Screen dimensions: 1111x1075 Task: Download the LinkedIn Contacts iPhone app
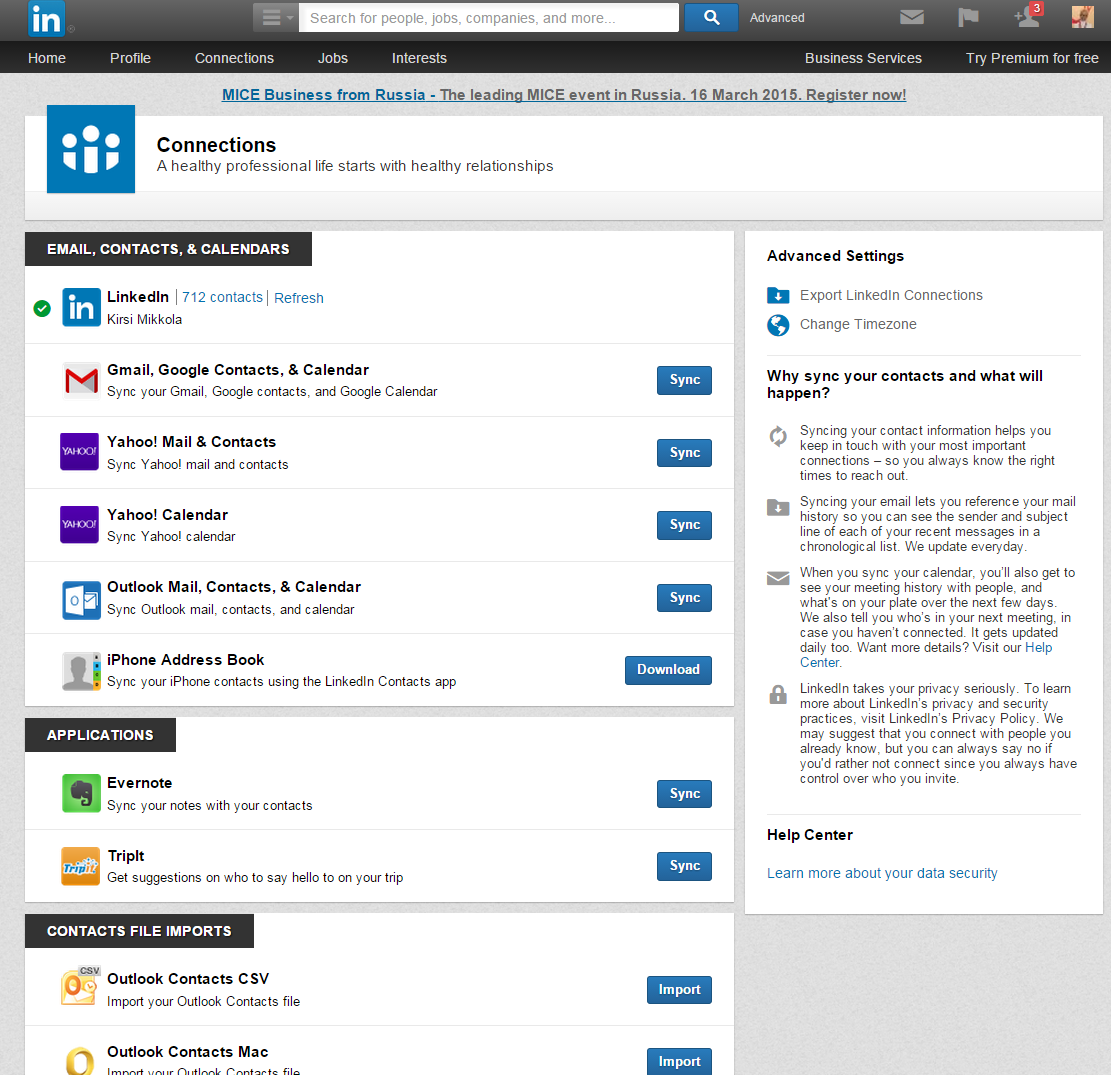point(668,670)
